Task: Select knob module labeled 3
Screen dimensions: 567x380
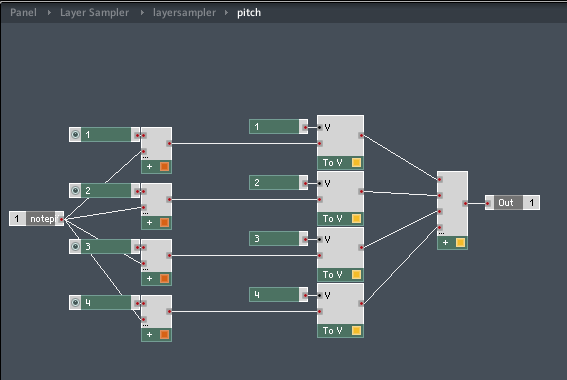Action: tap(105, 247)
